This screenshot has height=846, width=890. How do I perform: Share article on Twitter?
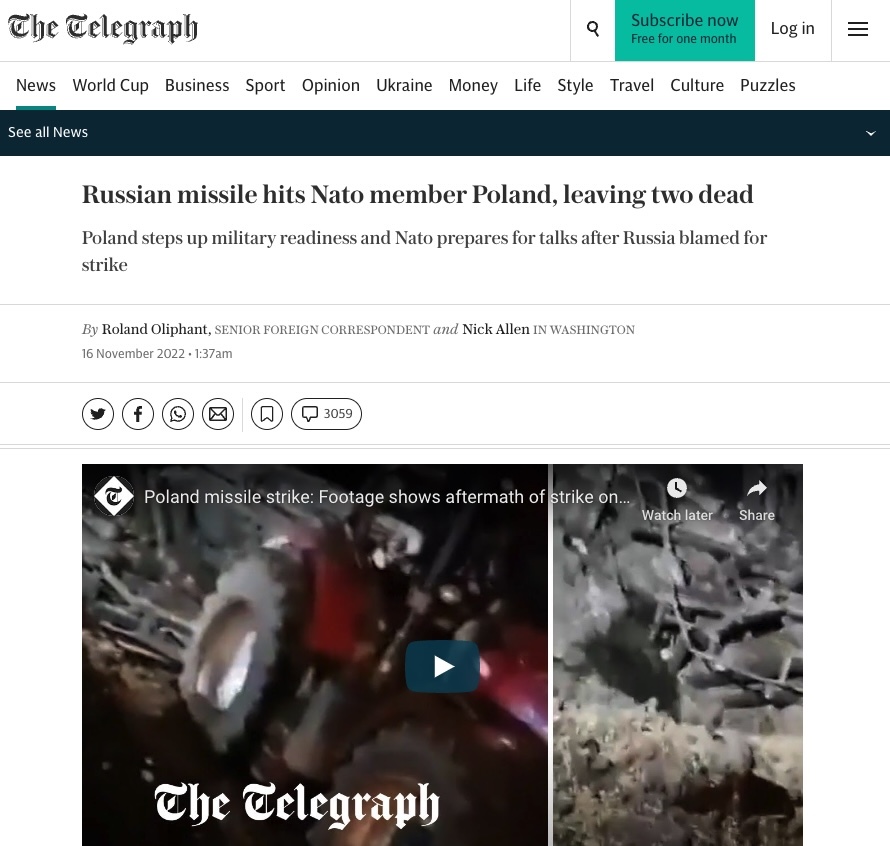(98, 414)
